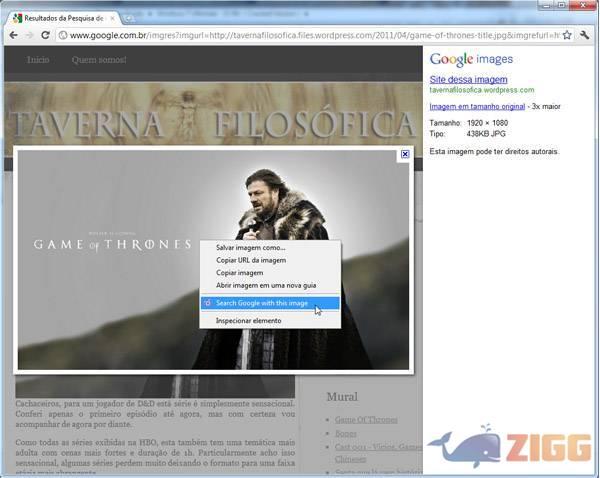Close the image preview overlay
Viewport: 600px width, 478px height.
click(405, 154)
